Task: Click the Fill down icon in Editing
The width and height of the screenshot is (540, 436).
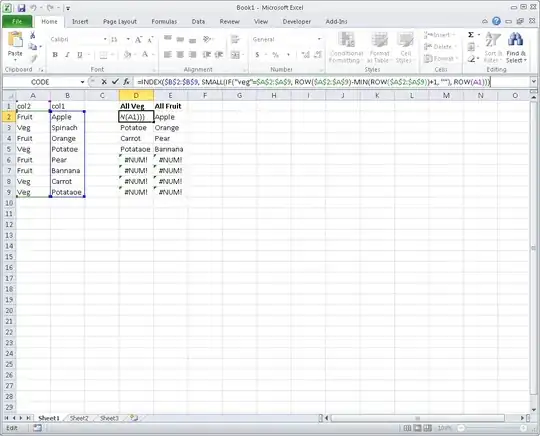Action: 471,46
